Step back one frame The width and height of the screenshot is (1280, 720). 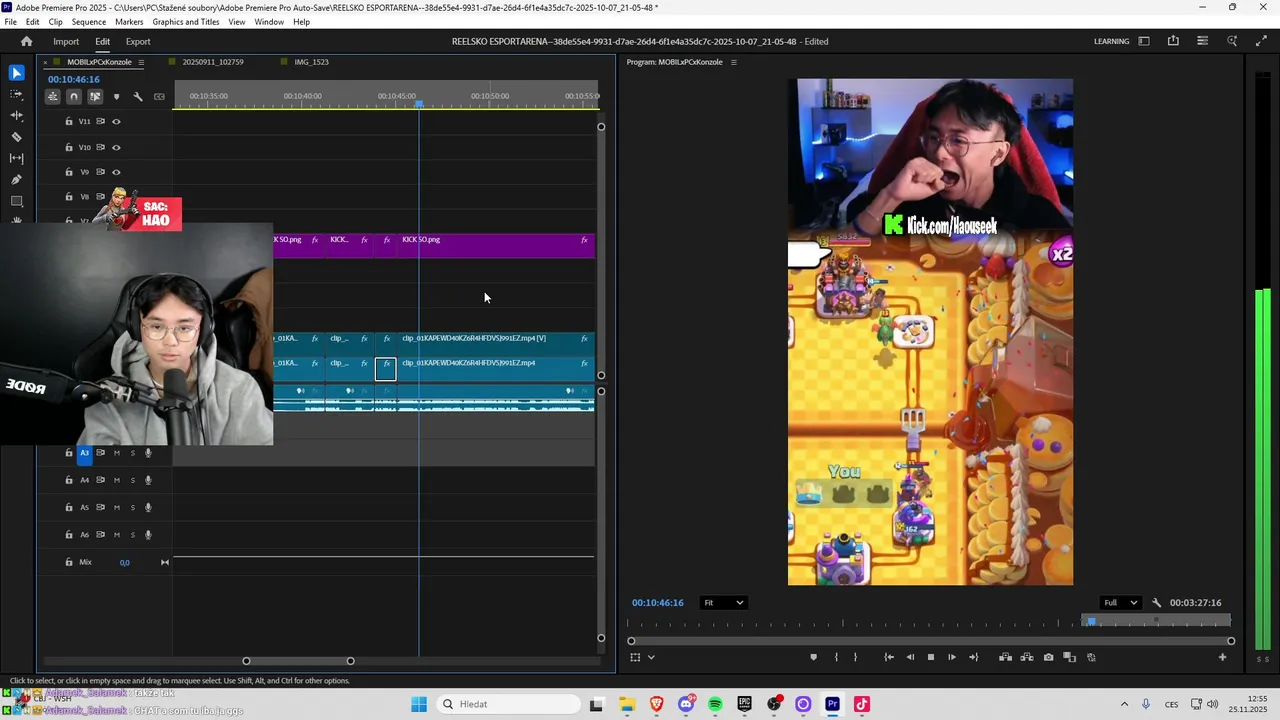click(x=910, y=657)
